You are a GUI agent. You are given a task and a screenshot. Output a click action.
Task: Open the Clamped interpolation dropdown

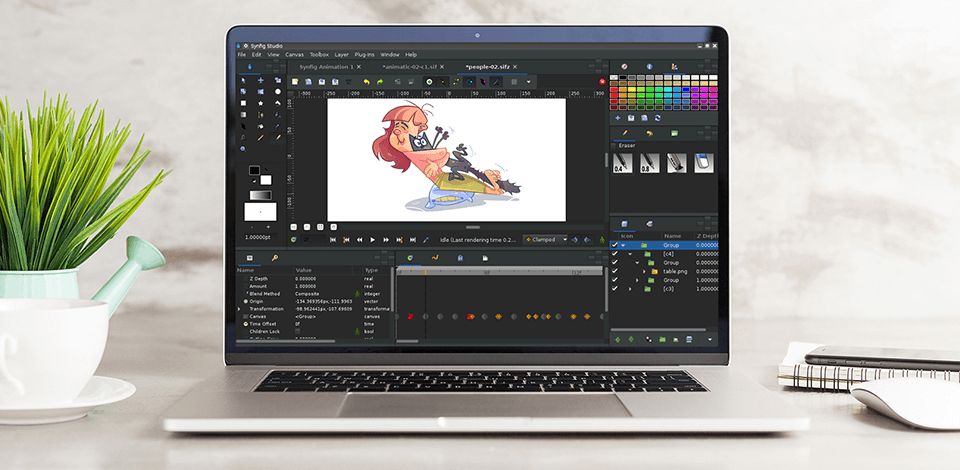(546, 240)
